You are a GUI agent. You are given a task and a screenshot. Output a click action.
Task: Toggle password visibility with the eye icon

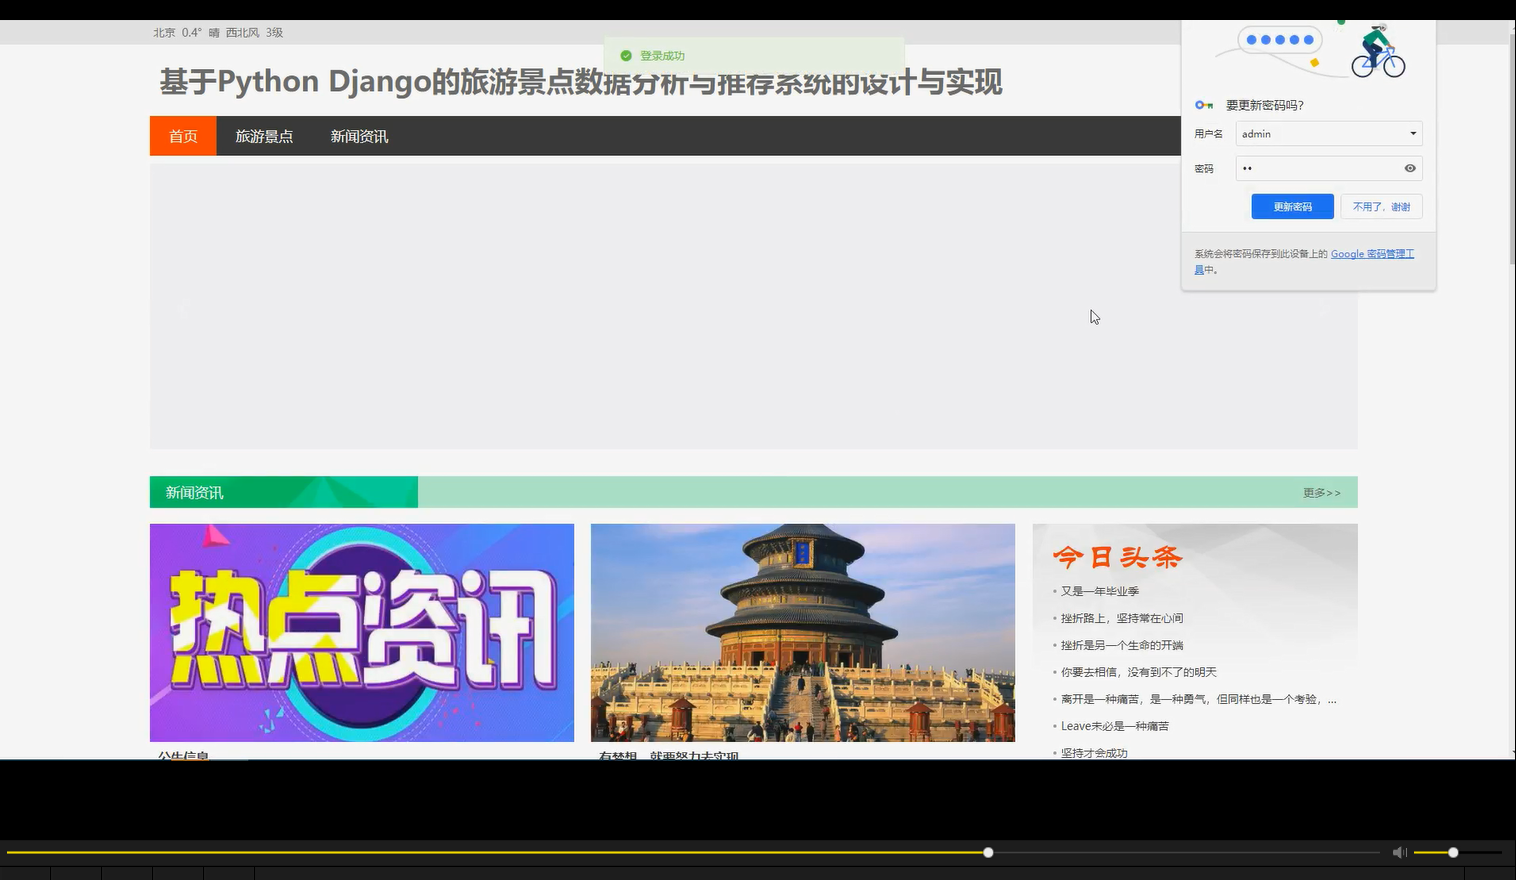(1410, 168)
